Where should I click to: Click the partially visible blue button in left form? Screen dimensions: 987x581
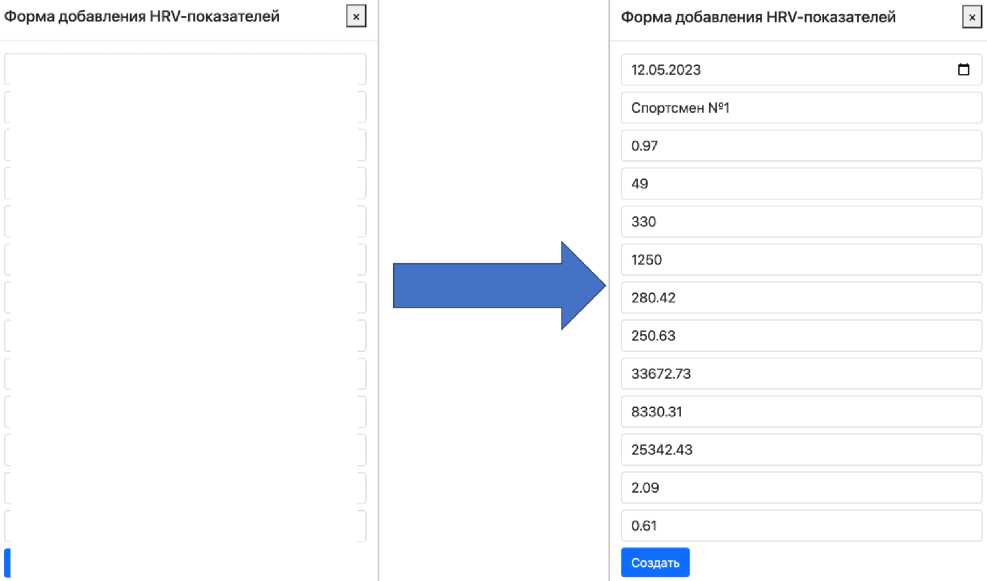[x=7, y=562]
